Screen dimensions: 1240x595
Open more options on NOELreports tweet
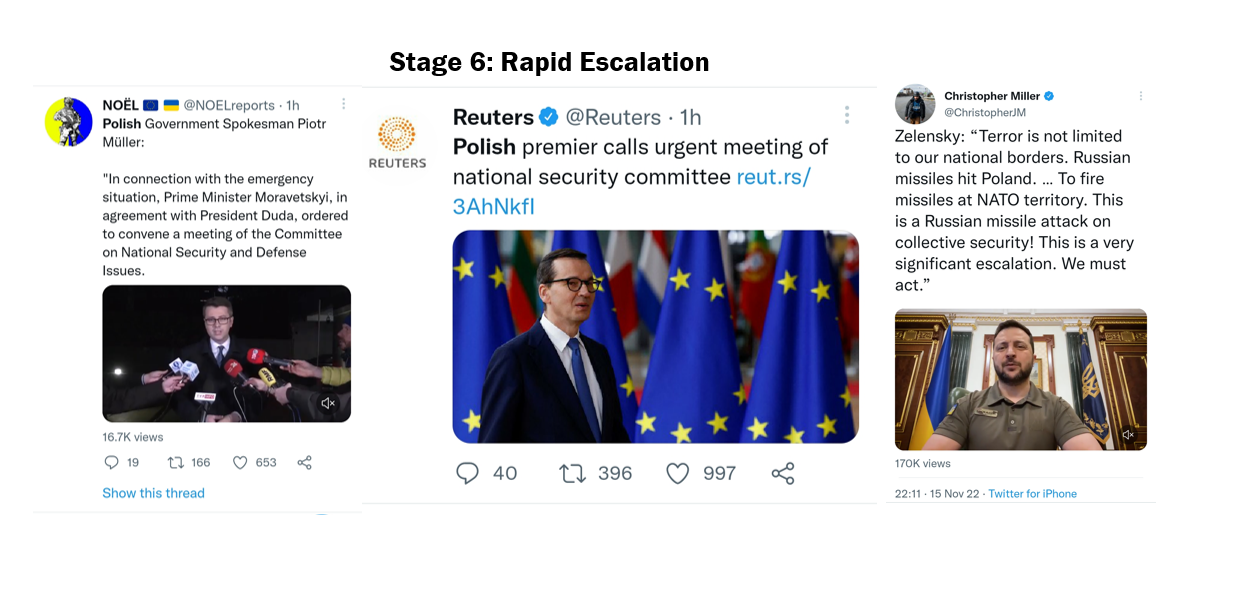(344, 104)
